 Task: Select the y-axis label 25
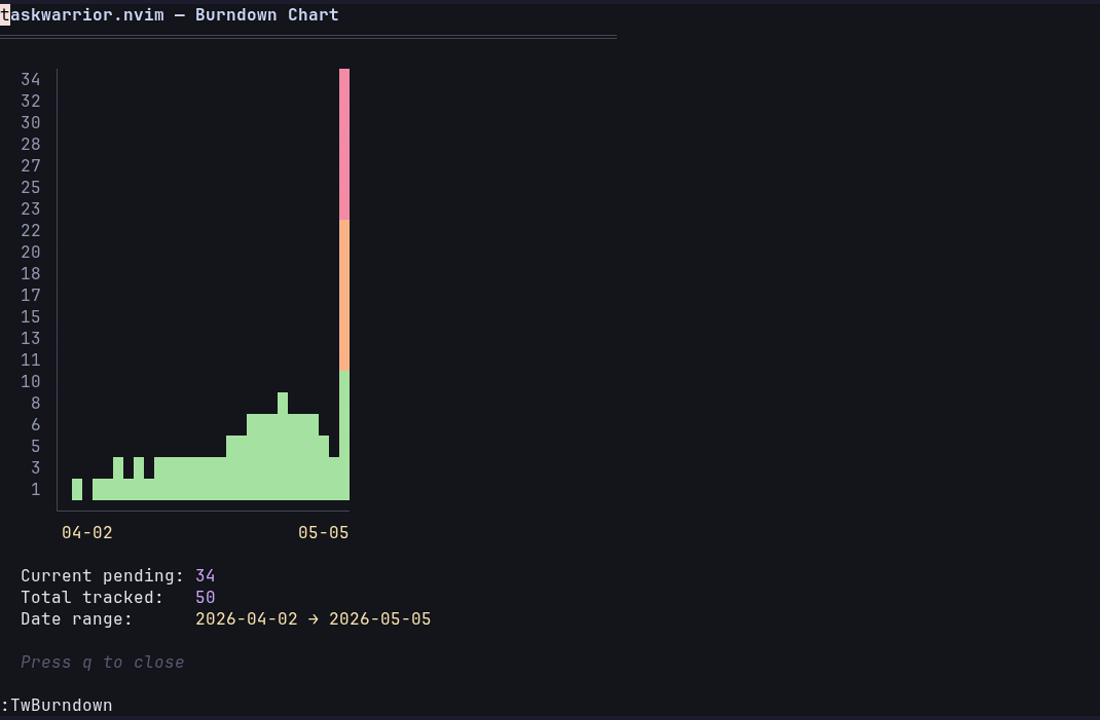31,187
